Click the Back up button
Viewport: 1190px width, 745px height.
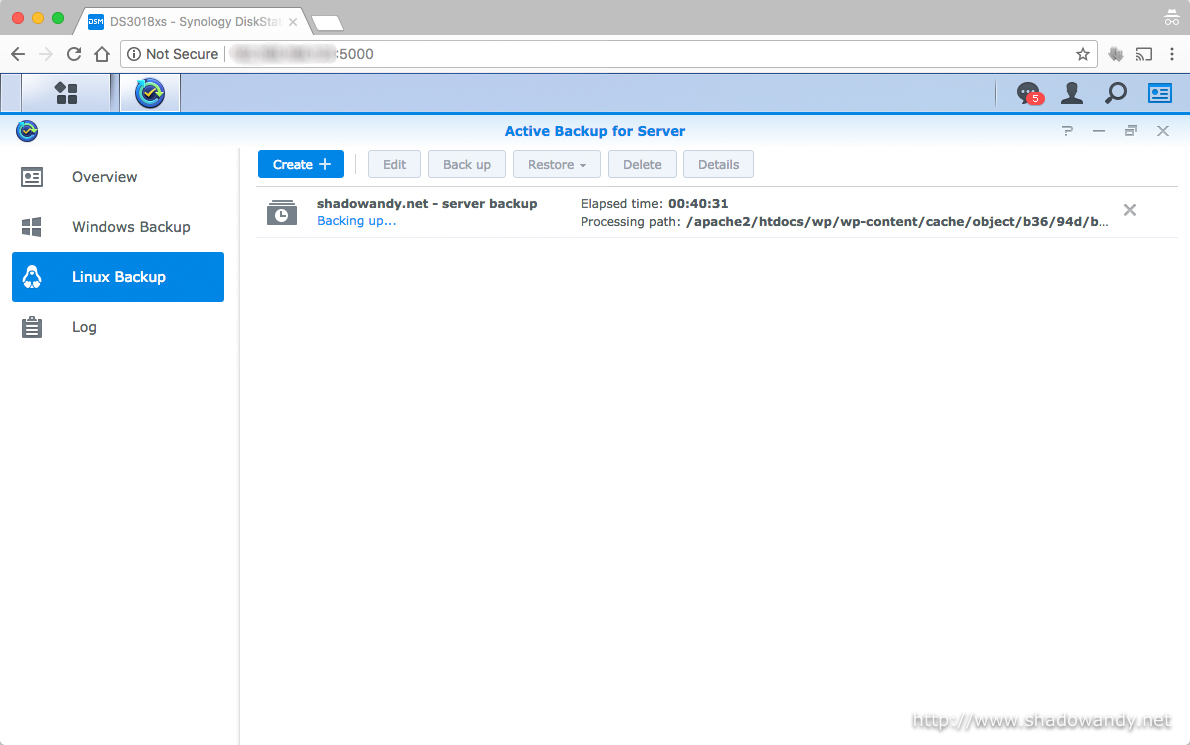[x=467, y=165]
